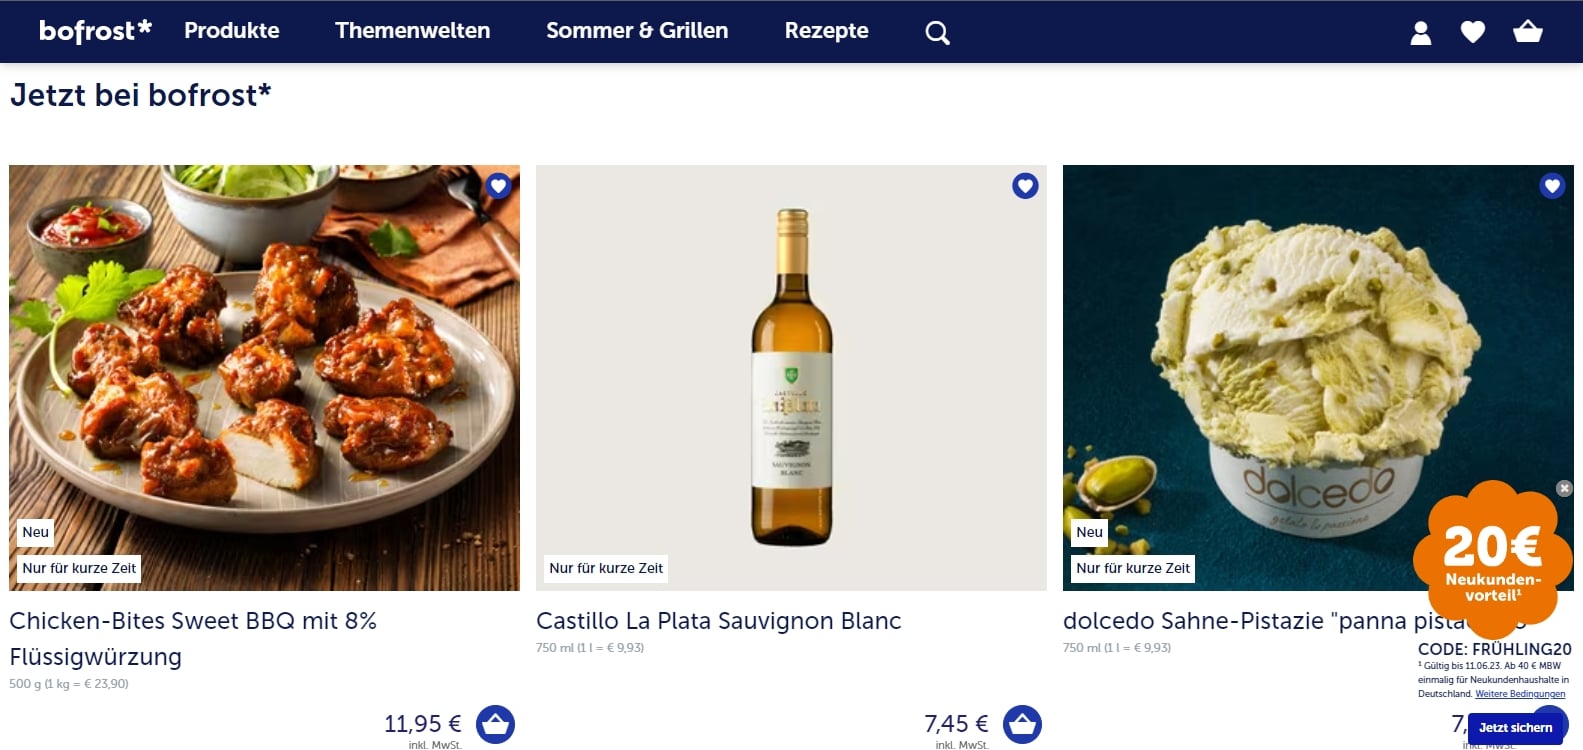The width and height of the screenshot is (1583, 750).
Task: Open the wishlist heart in header
Action: [1472, 33]
